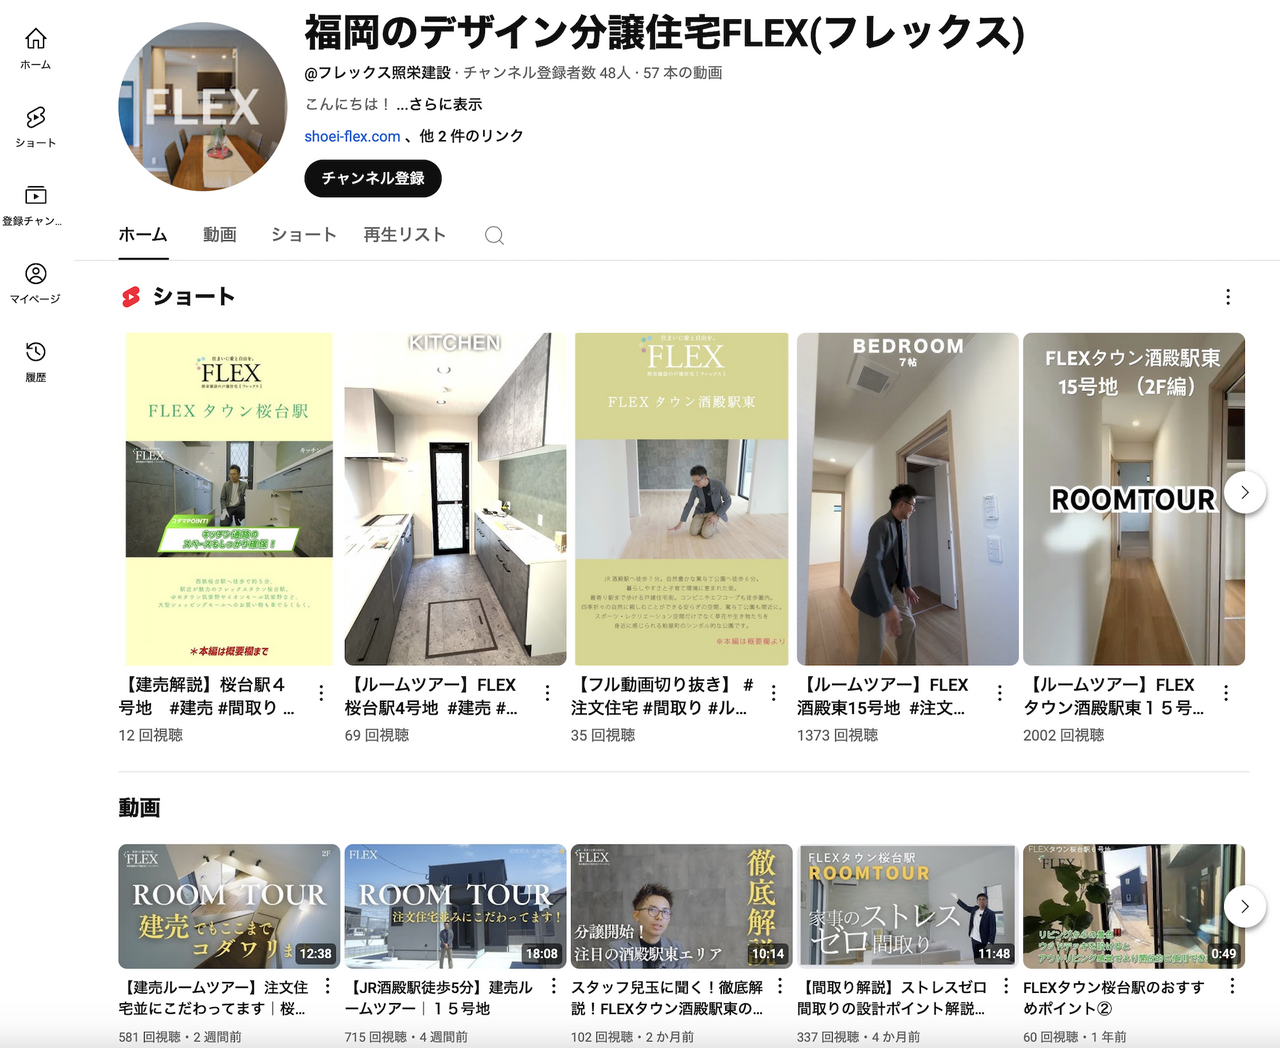This screenshot has width=1280, height=1048.
Task: Open title スタッフ児玉に聞く！徹底解説
Action: tap(667, 998)
